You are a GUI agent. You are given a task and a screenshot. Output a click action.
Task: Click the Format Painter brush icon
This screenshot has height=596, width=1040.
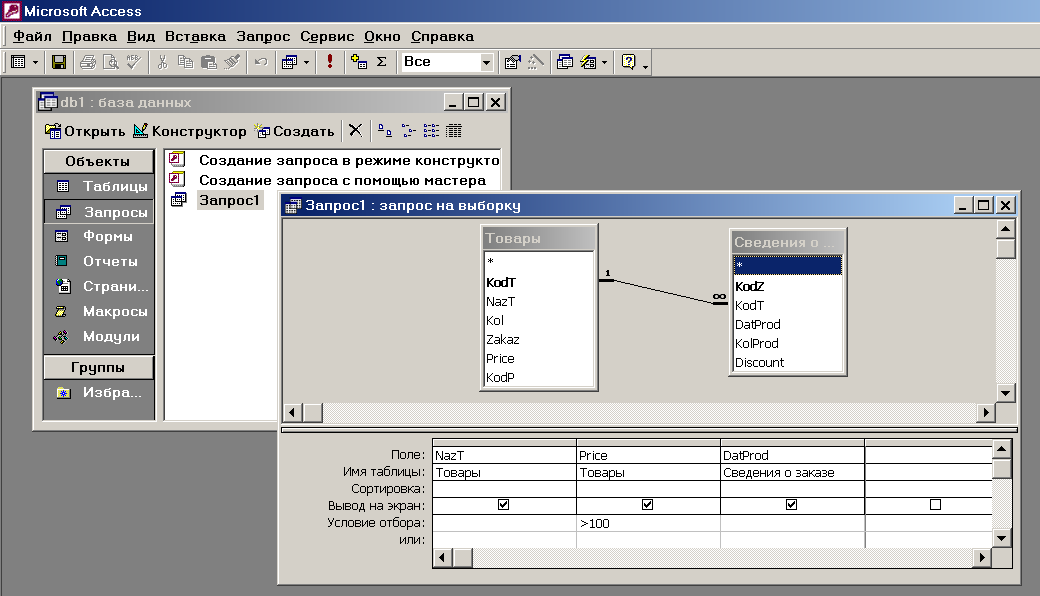(x=231, y=62)
